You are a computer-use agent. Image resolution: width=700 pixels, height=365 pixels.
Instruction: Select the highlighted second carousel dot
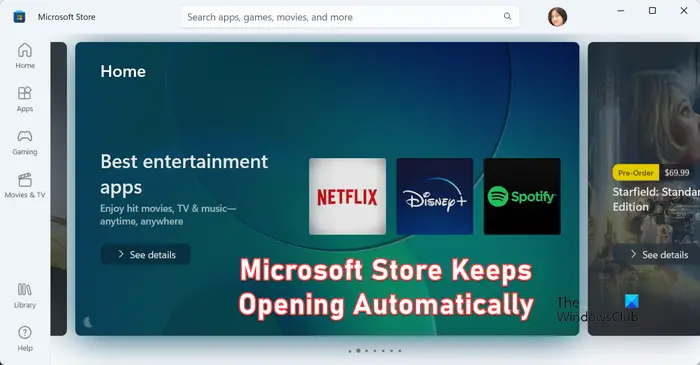[358, 351]
